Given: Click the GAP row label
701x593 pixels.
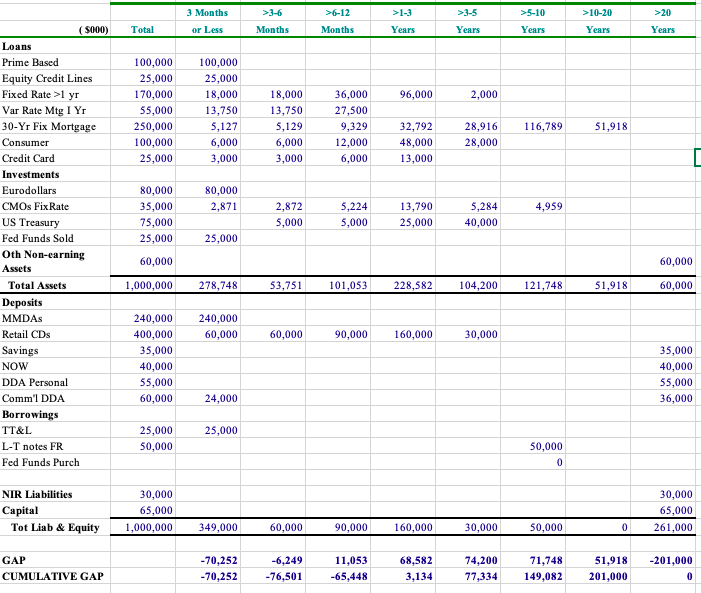Looking at the screenshot, I should click(13, 560).
